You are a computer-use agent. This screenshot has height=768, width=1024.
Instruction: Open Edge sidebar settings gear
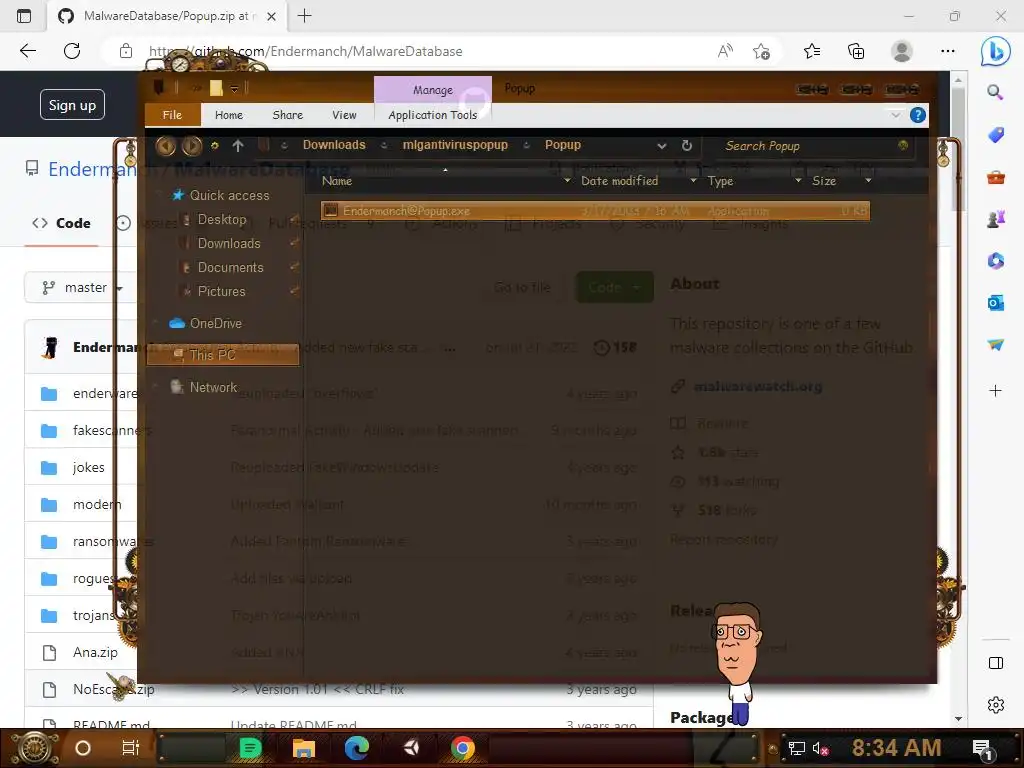coord(995,705)
